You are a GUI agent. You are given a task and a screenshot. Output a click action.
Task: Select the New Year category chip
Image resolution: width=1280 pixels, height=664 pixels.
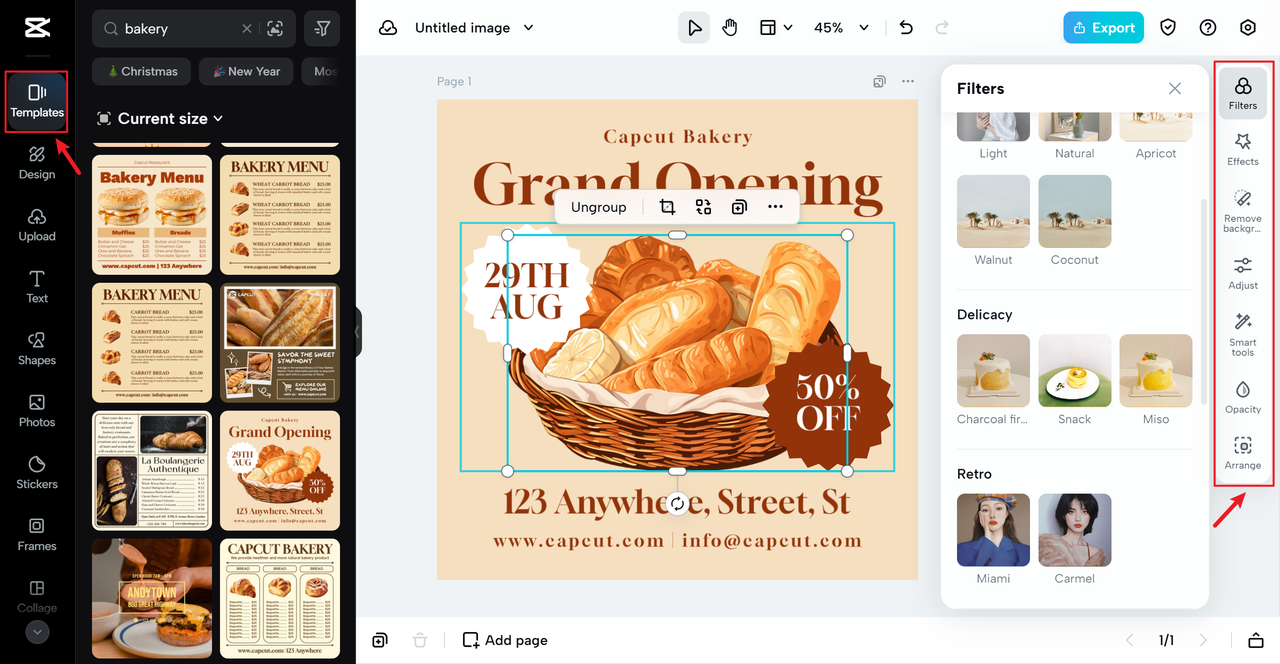click(246, 72)
